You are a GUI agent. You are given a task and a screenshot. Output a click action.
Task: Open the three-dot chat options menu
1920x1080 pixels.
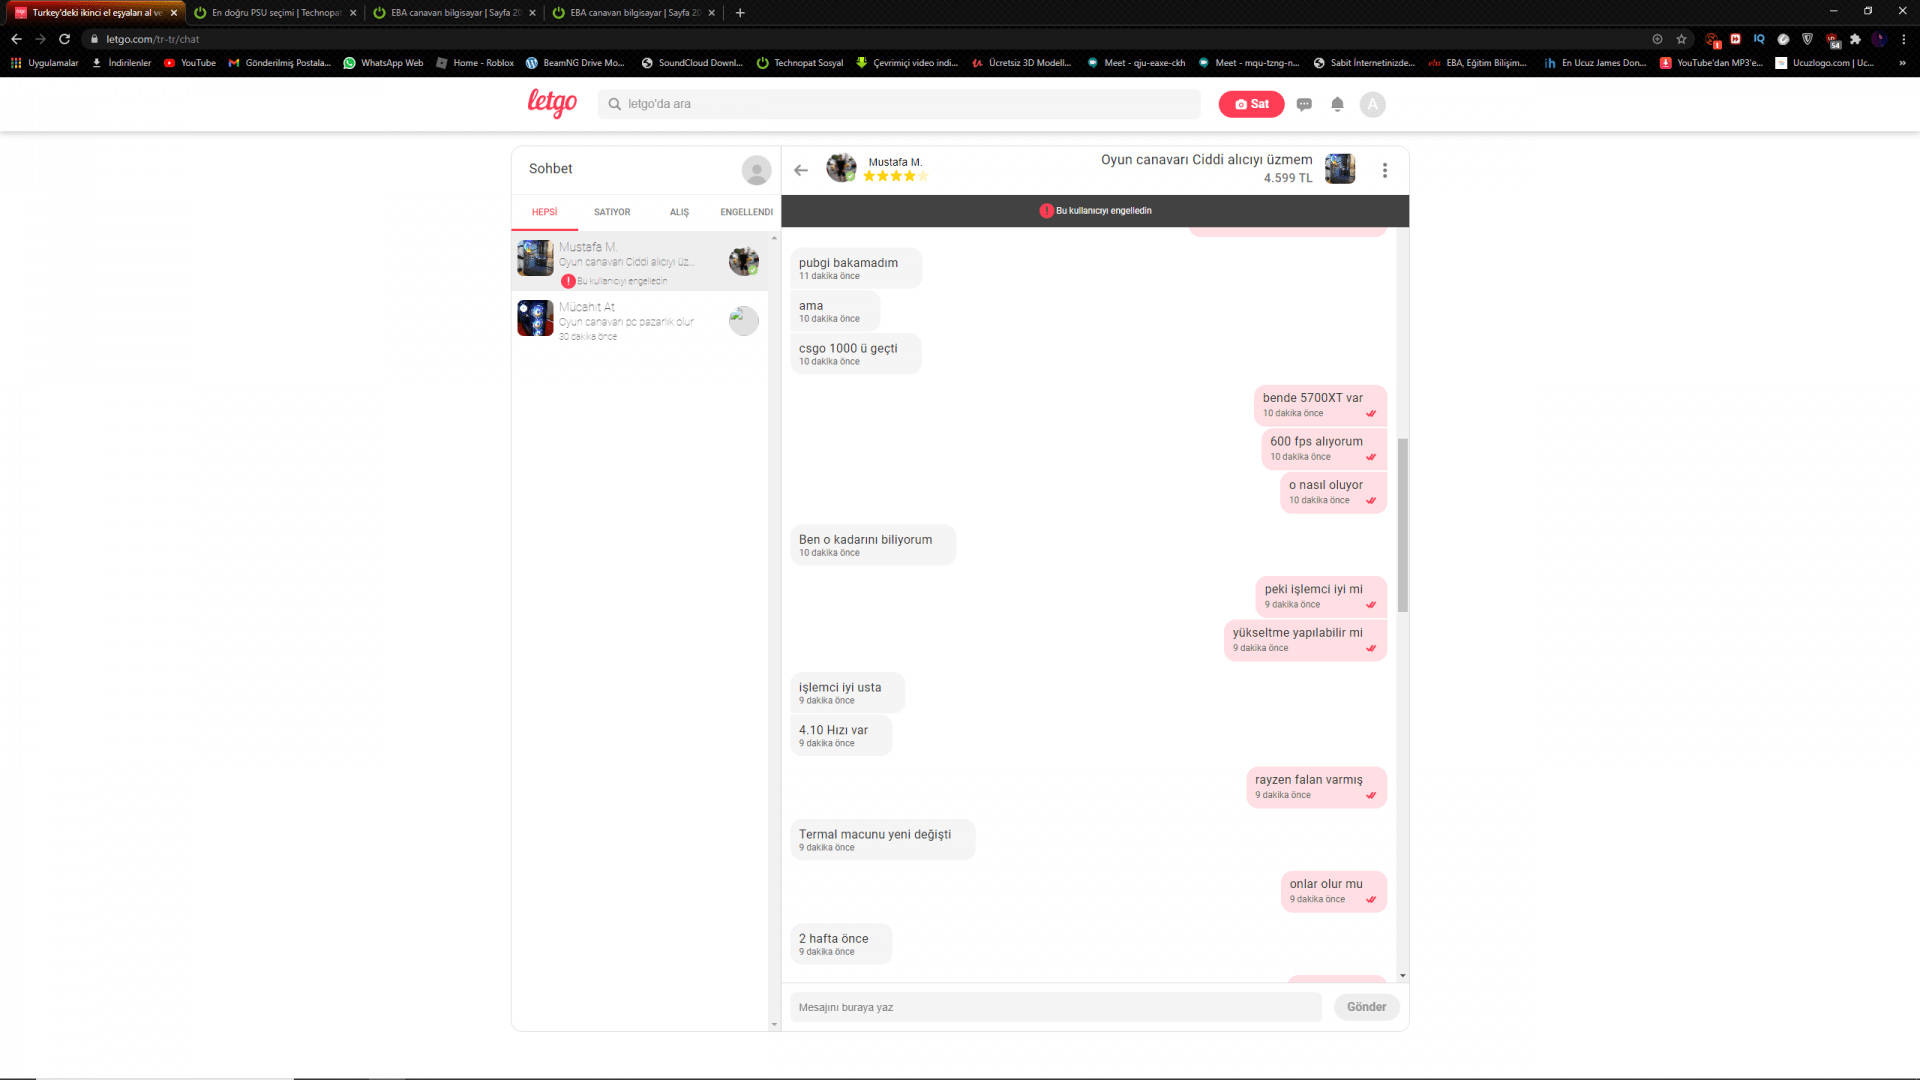click(1385, 170)
